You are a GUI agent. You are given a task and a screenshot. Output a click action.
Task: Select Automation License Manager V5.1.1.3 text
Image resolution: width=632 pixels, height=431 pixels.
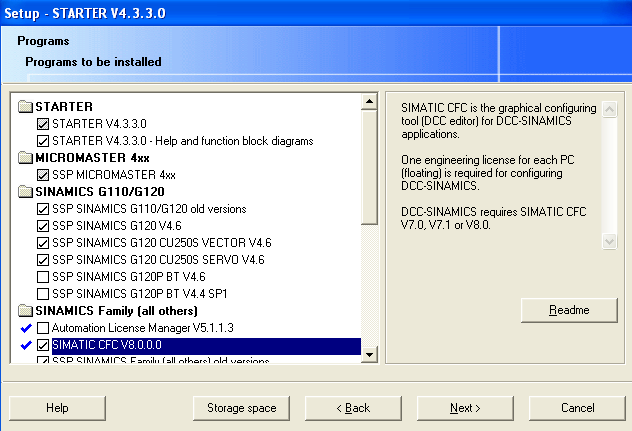click(143, 328)
